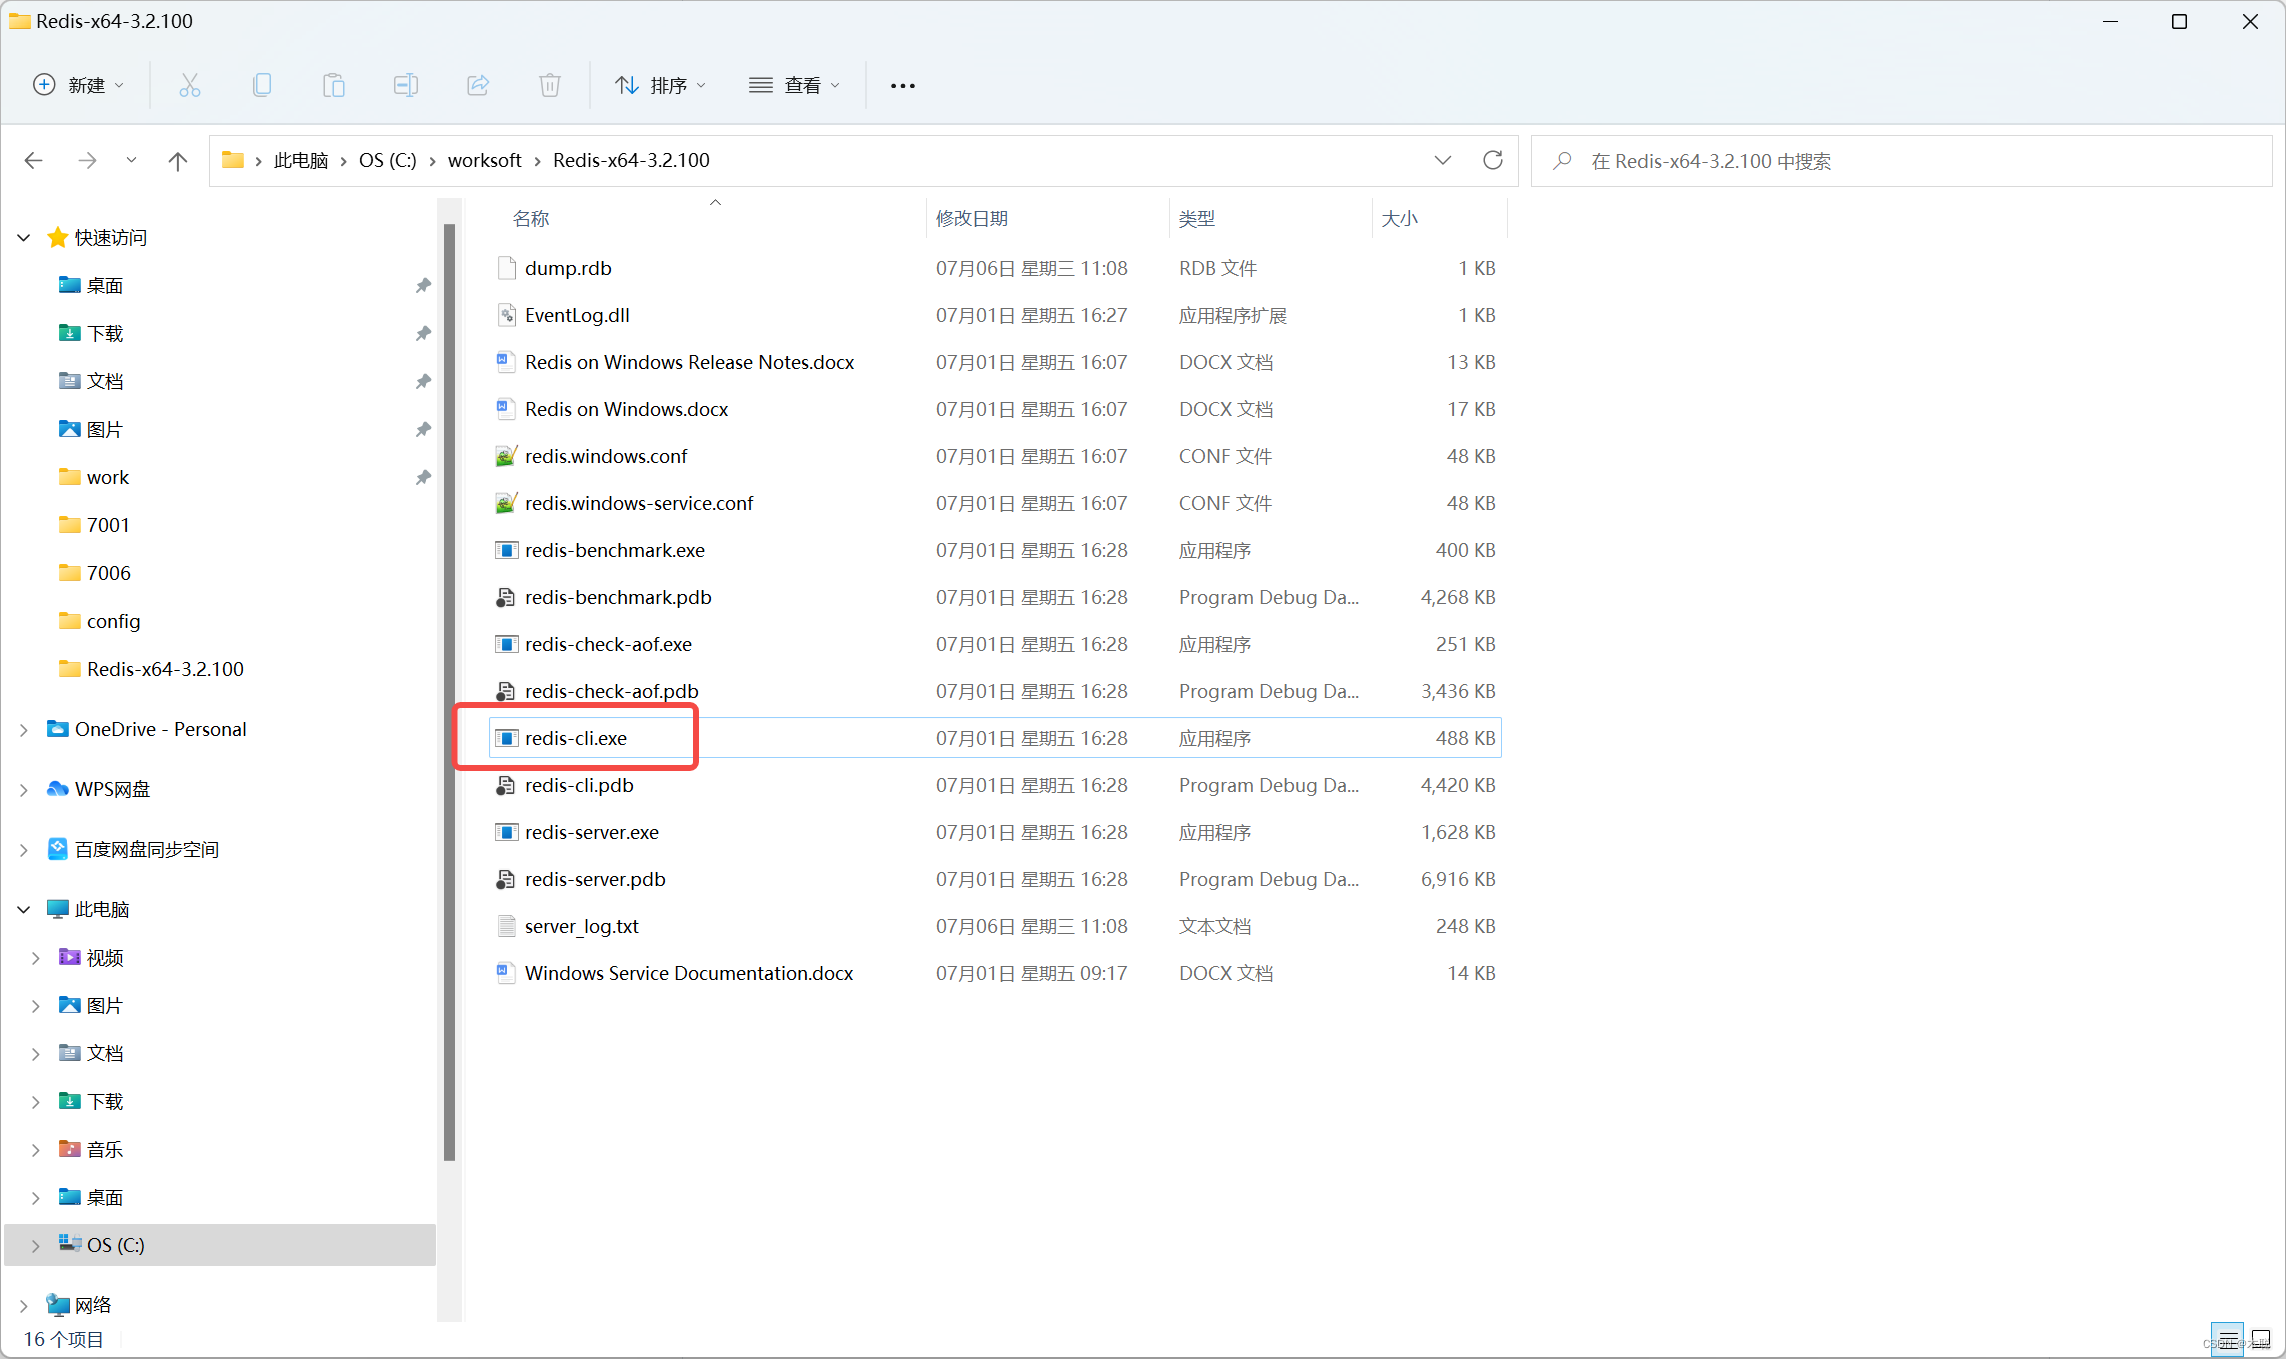Open the 查看 view menu

[794, 85]
